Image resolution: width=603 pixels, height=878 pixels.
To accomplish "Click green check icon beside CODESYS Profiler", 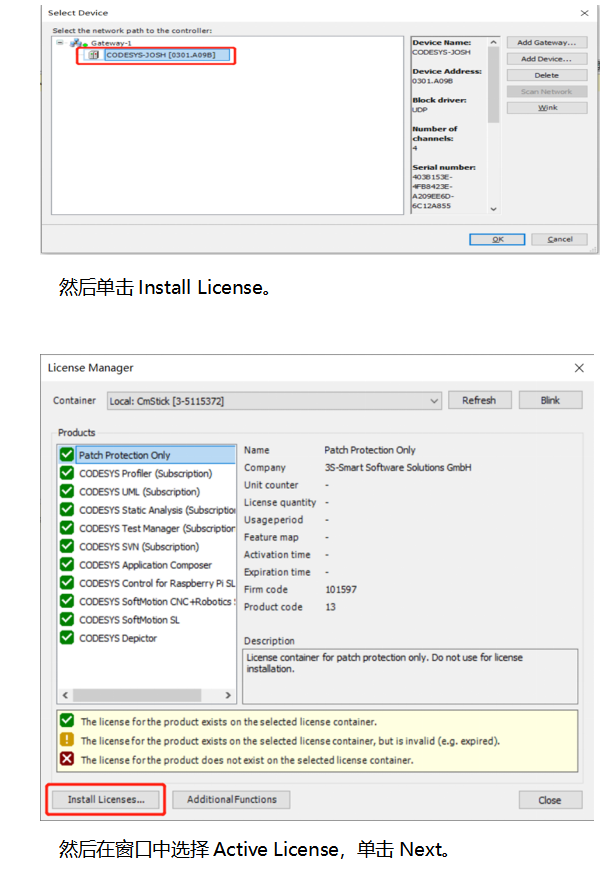I will (x=67, y=473).
